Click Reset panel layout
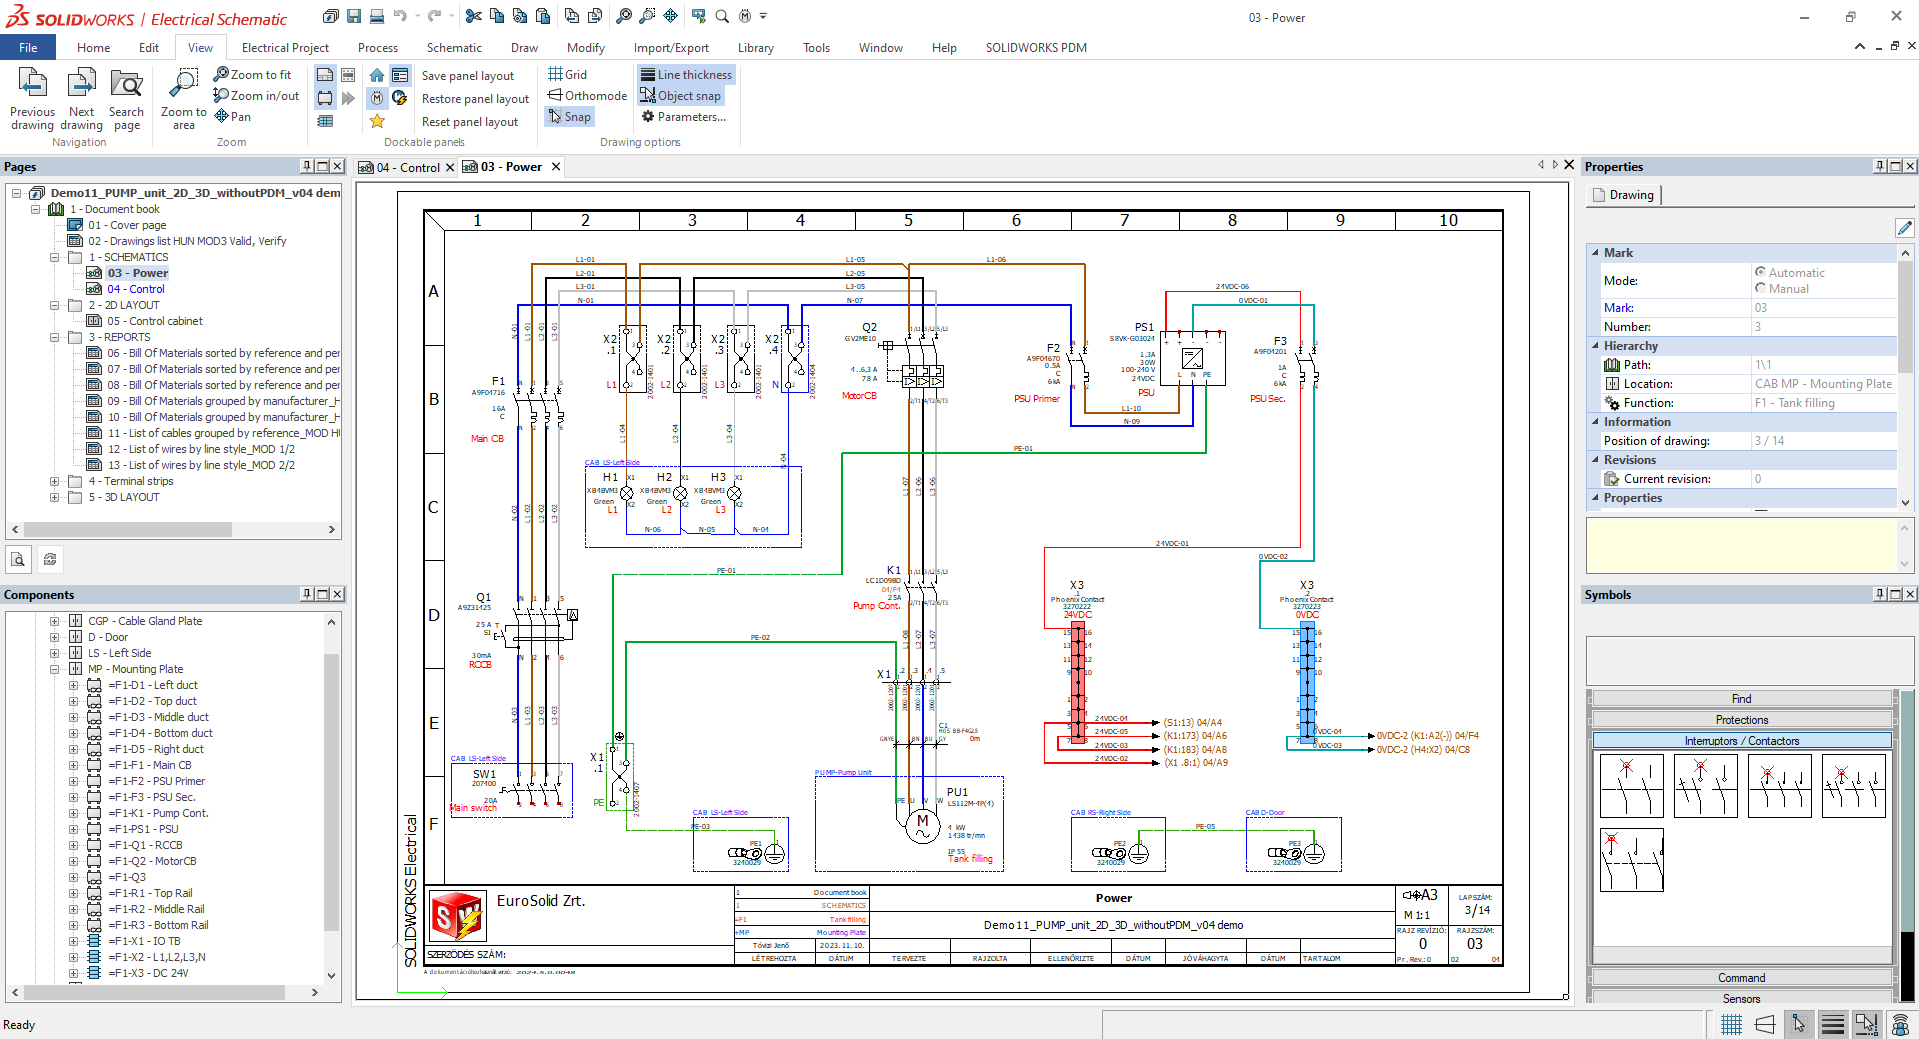Image resolution: width=1919 pixels, height=1039 pixels. (470, 122)
